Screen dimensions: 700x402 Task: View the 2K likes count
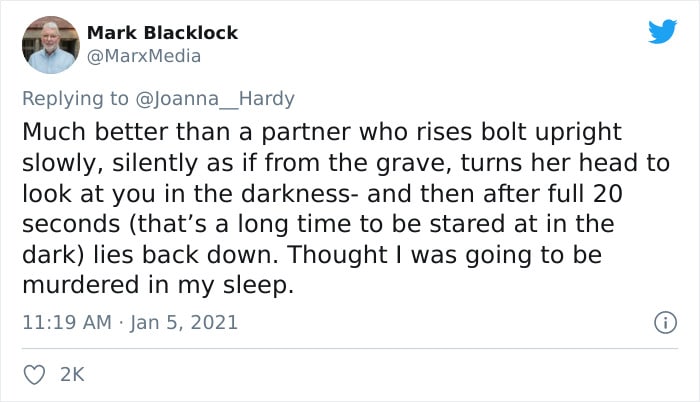pos(73,374)
